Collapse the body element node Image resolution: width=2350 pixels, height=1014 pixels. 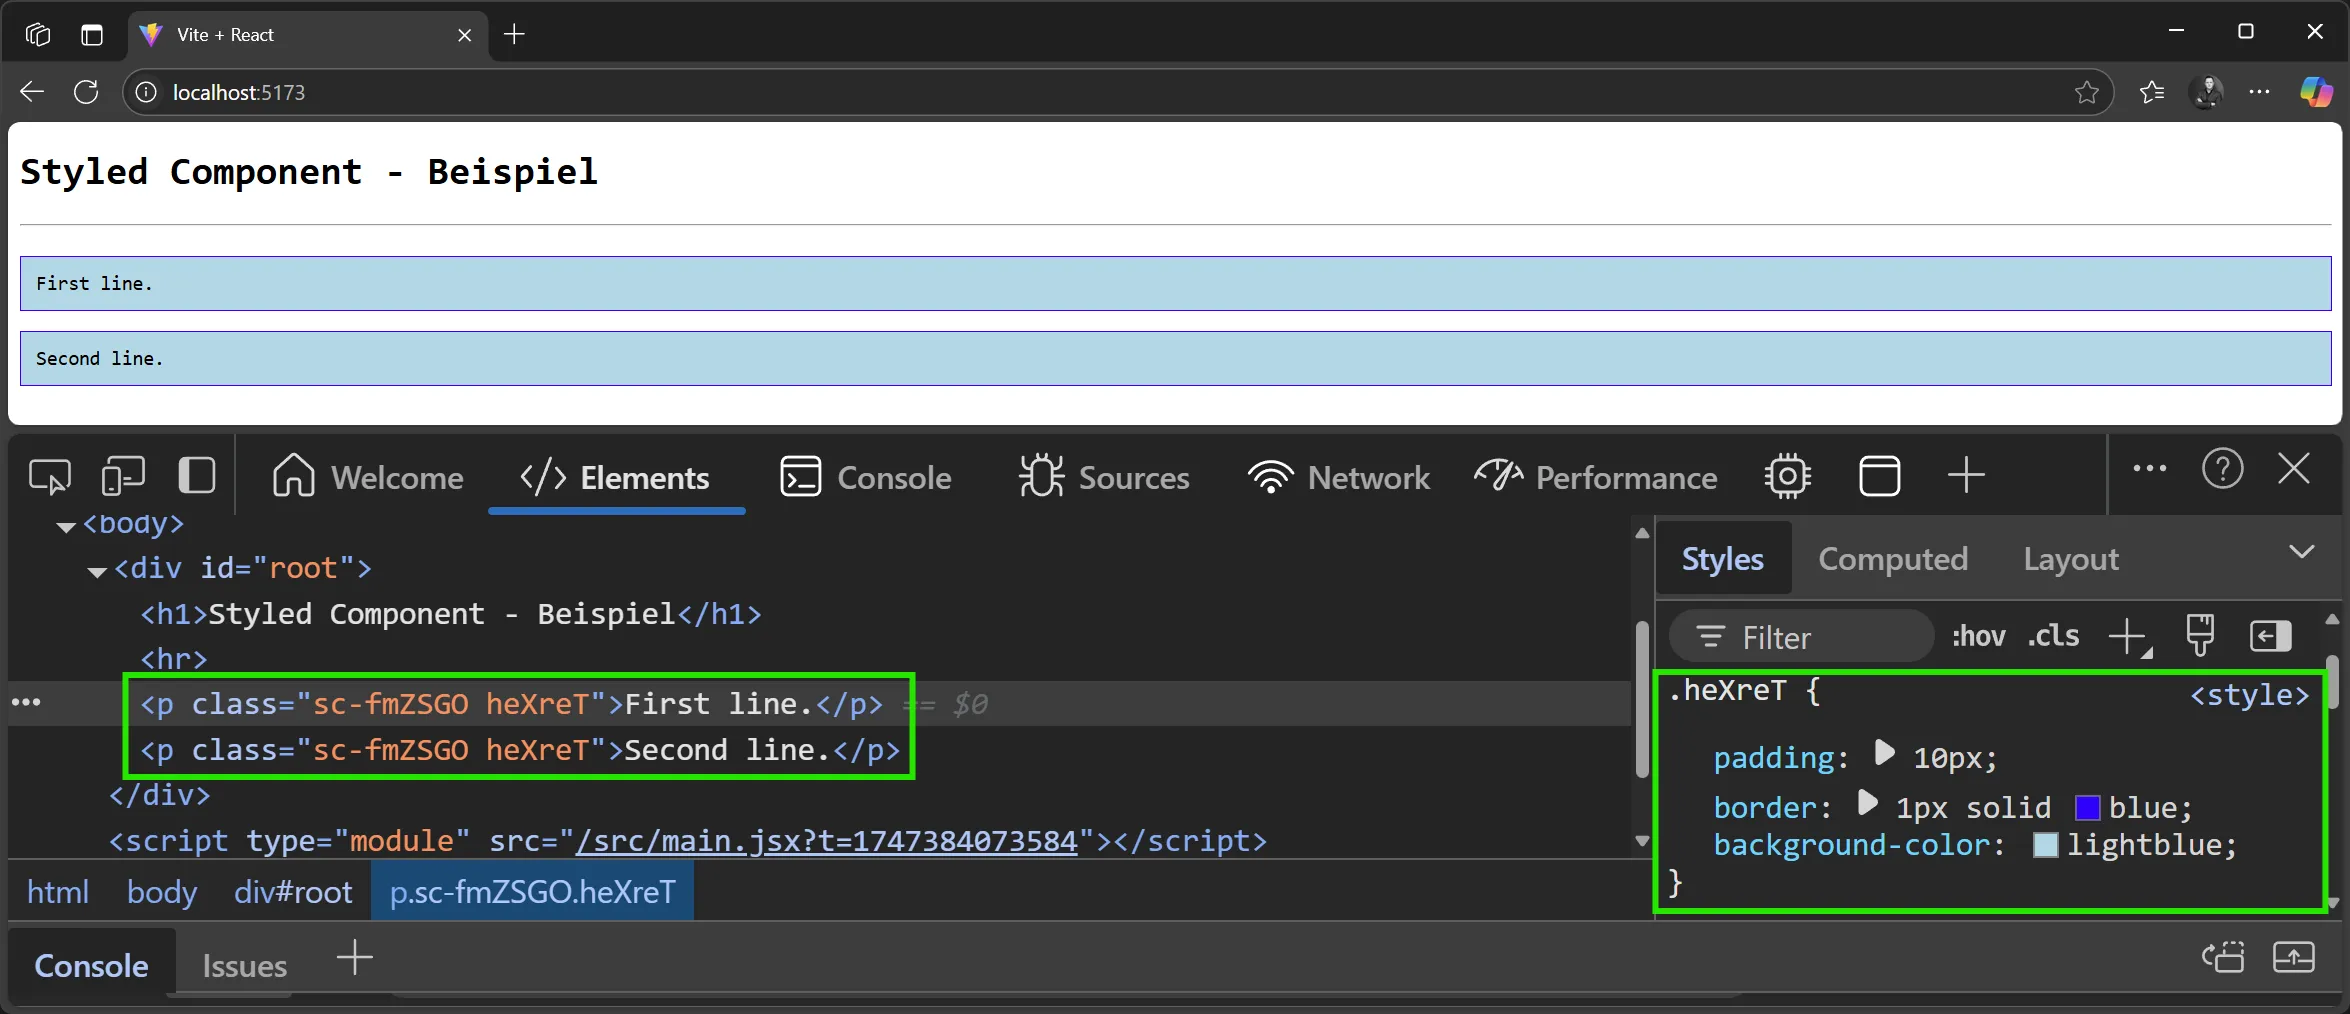click(x=66, y=526)
